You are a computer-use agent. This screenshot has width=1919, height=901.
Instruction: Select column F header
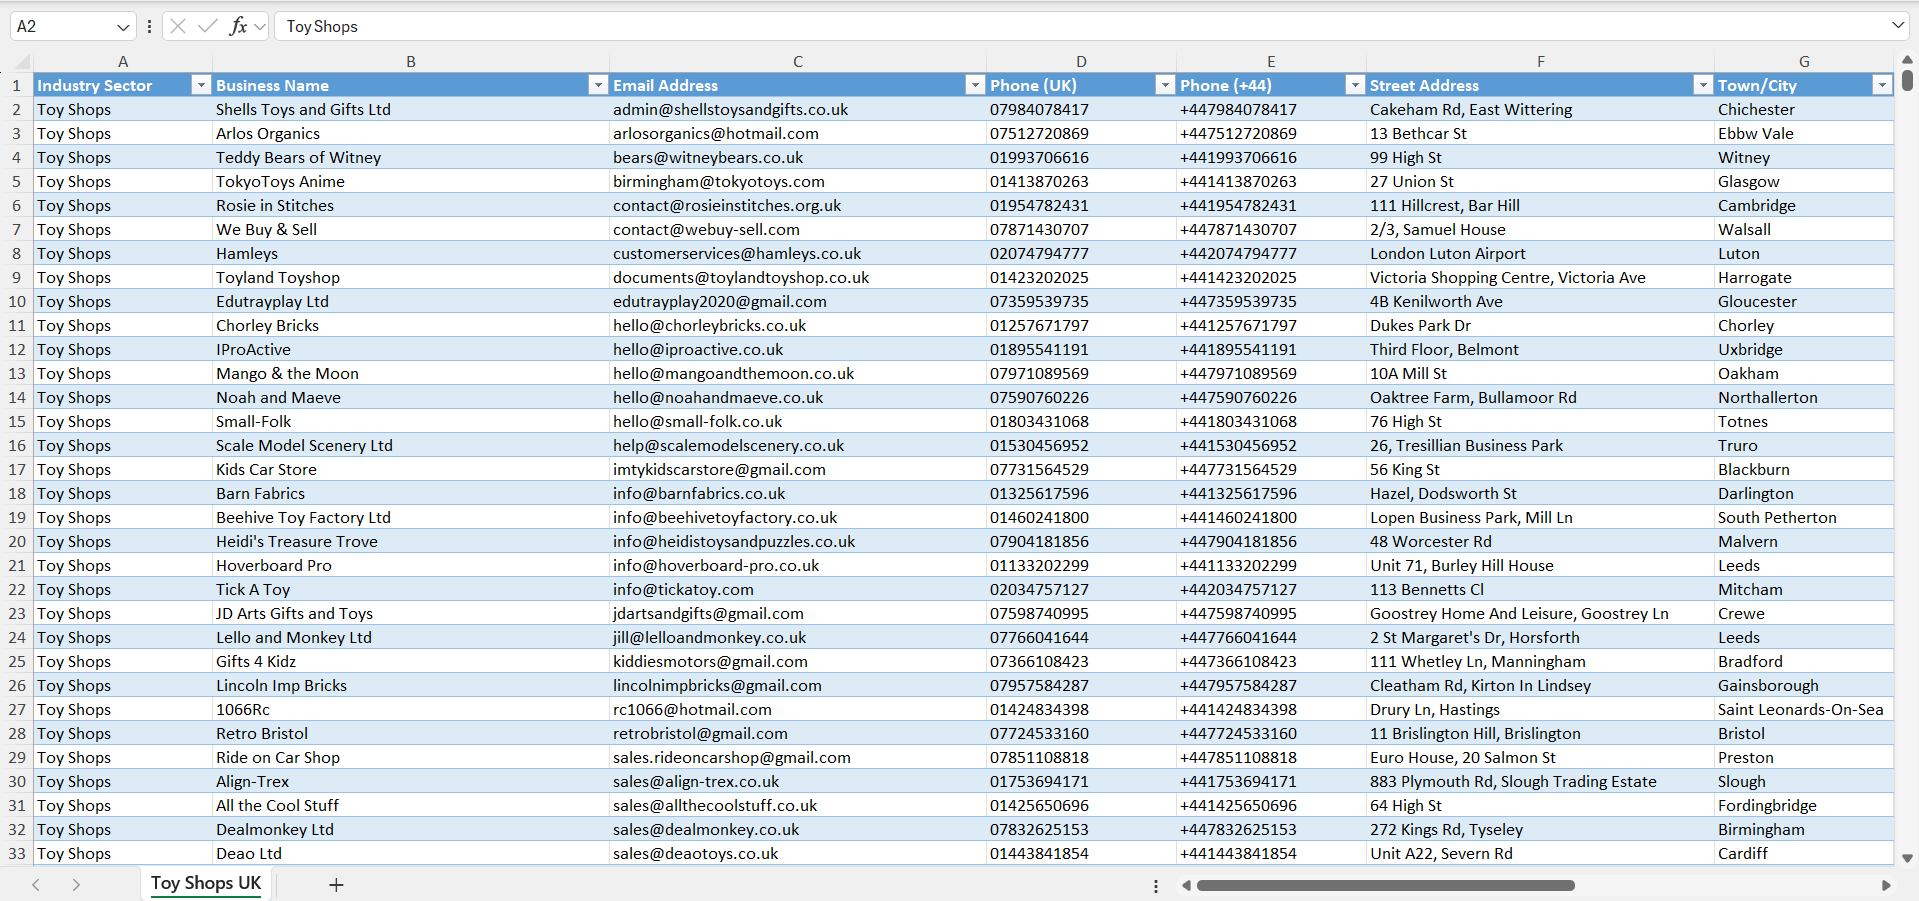point(1540,62)
